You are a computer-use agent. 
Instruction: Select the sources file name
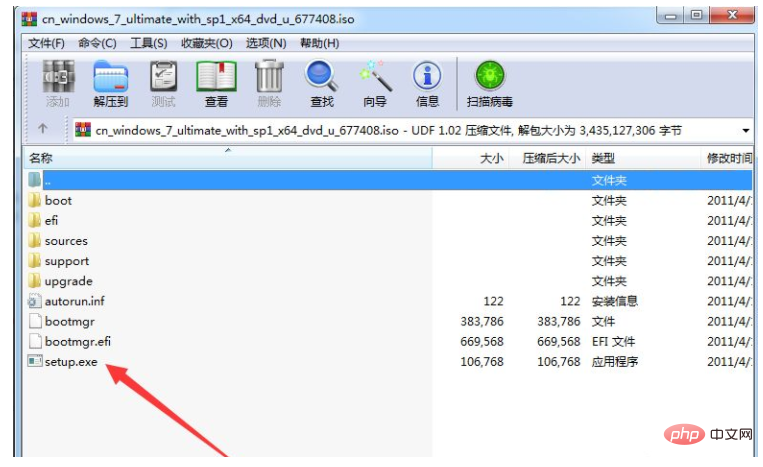click(66, 241)
